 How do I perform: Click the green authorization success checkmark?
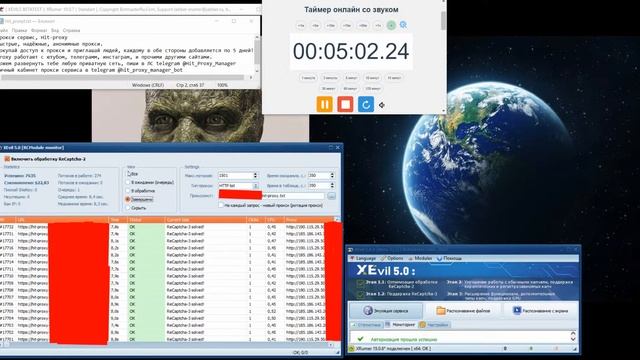(x=360, y=339)
